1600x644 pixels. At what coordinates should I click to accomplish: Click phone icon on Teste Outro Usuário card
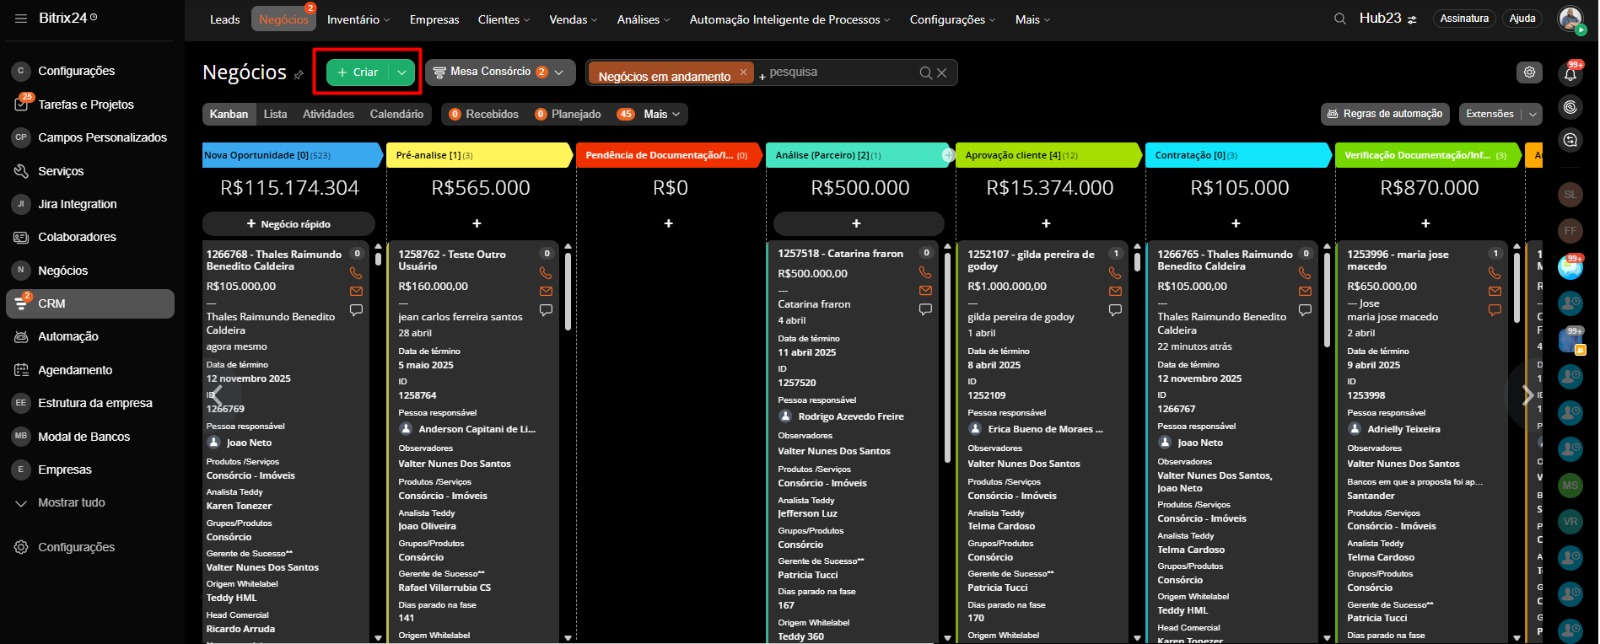pos(545,273)
